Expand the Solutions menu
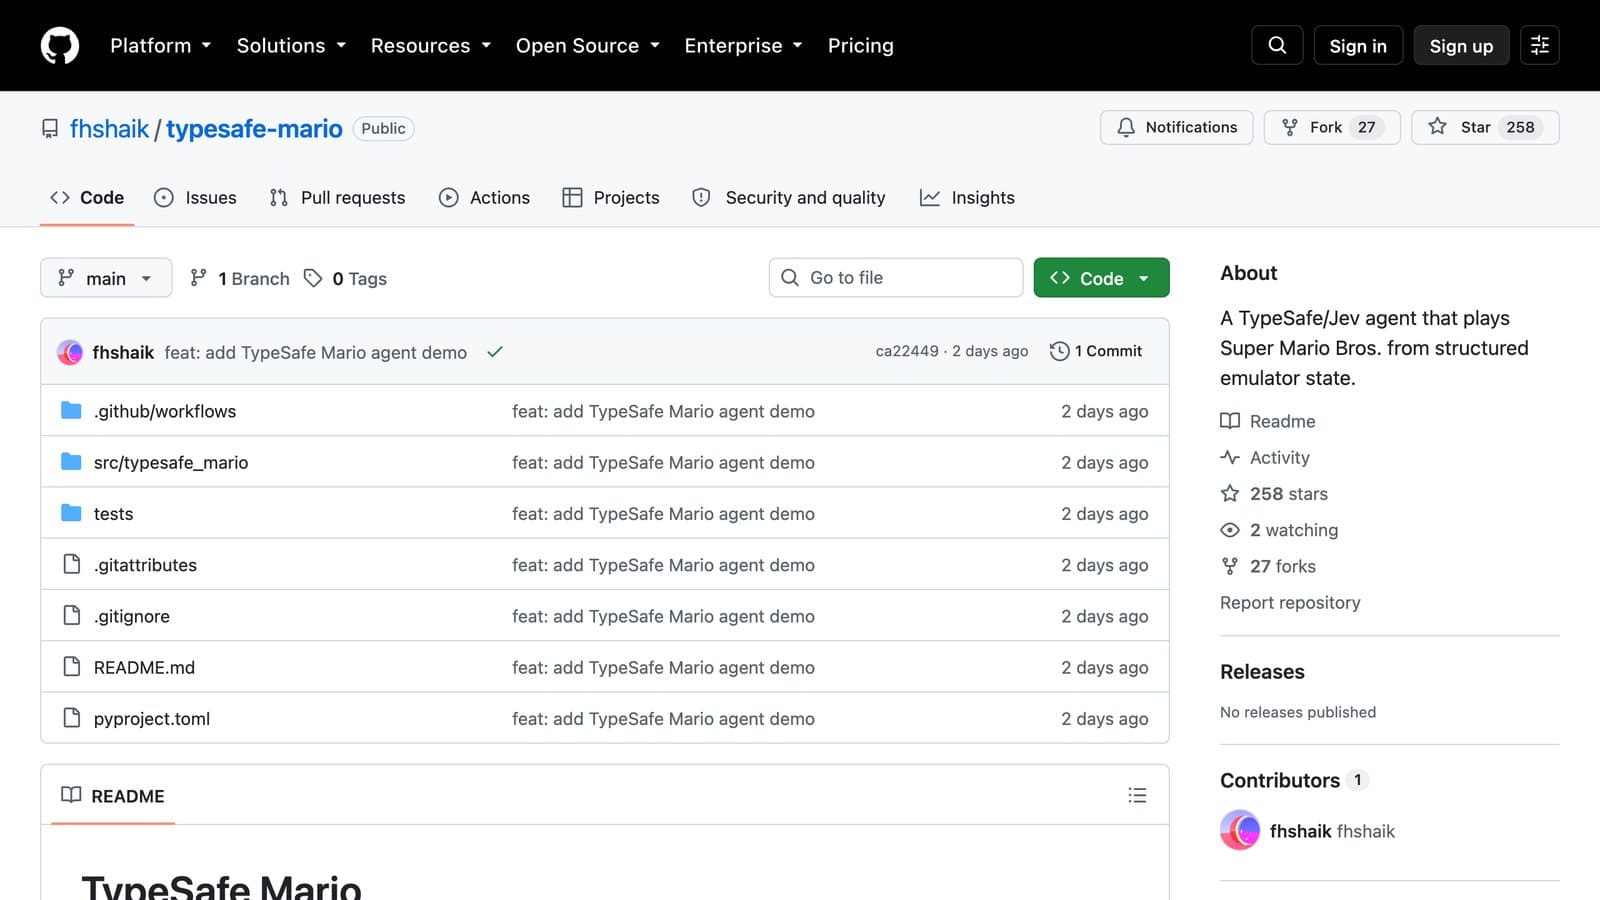 [291, 46]
